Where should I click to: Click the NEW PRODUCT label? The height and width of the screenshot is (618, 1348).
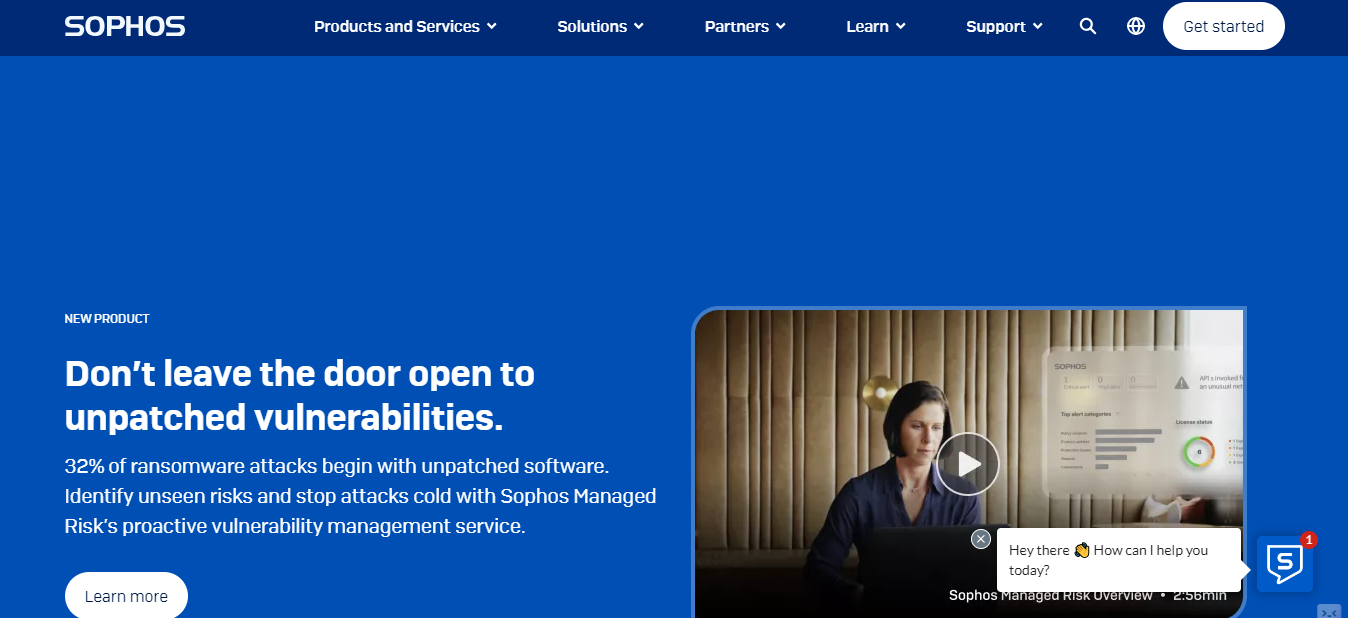tap(107, 319)
